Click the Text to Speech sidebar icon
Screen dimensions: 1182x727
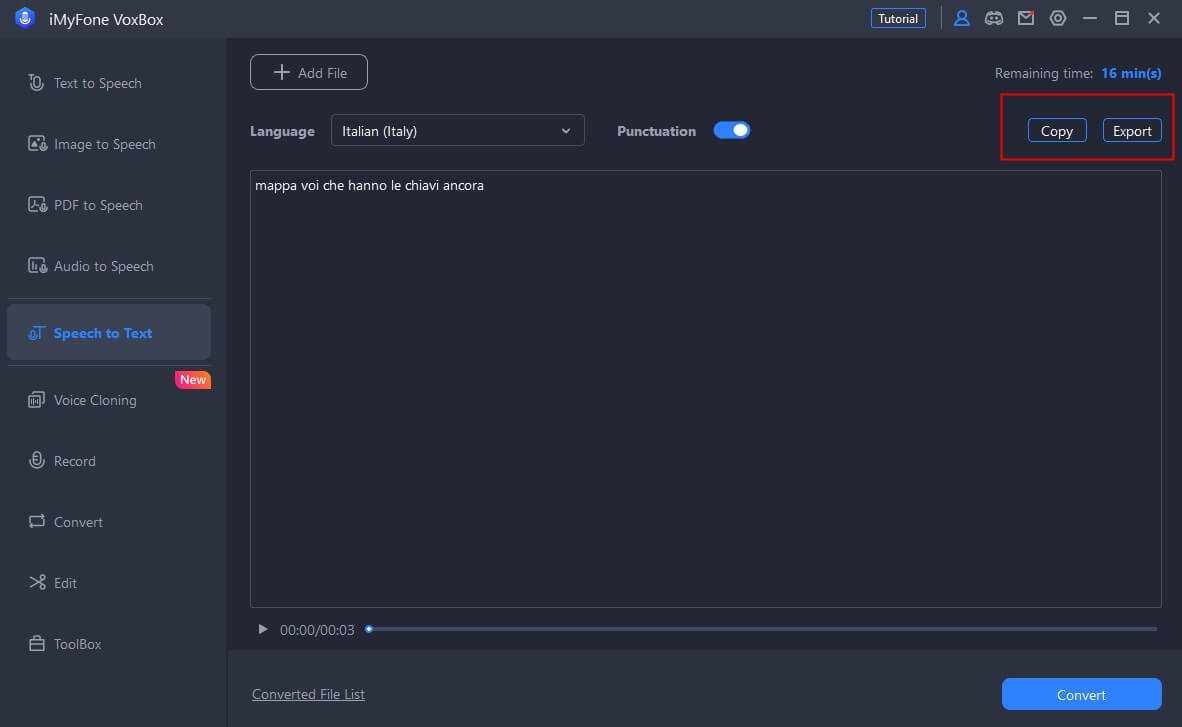click(x=36, y=82)
